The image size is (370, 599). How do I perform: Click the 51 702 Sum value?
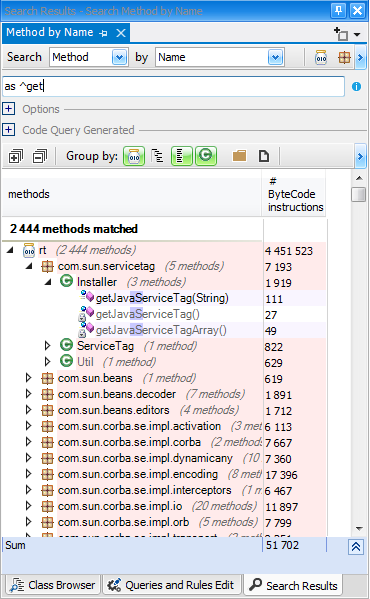coord(282,546)
